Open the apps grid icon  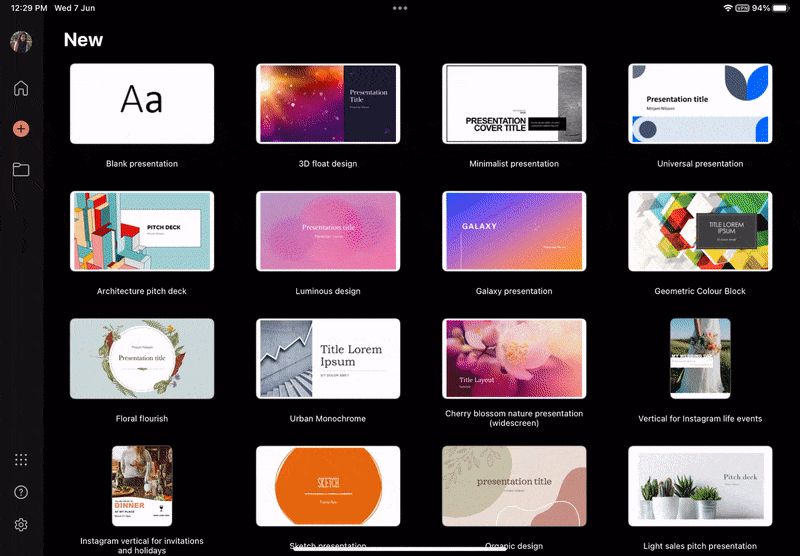(x=21, y=460)
